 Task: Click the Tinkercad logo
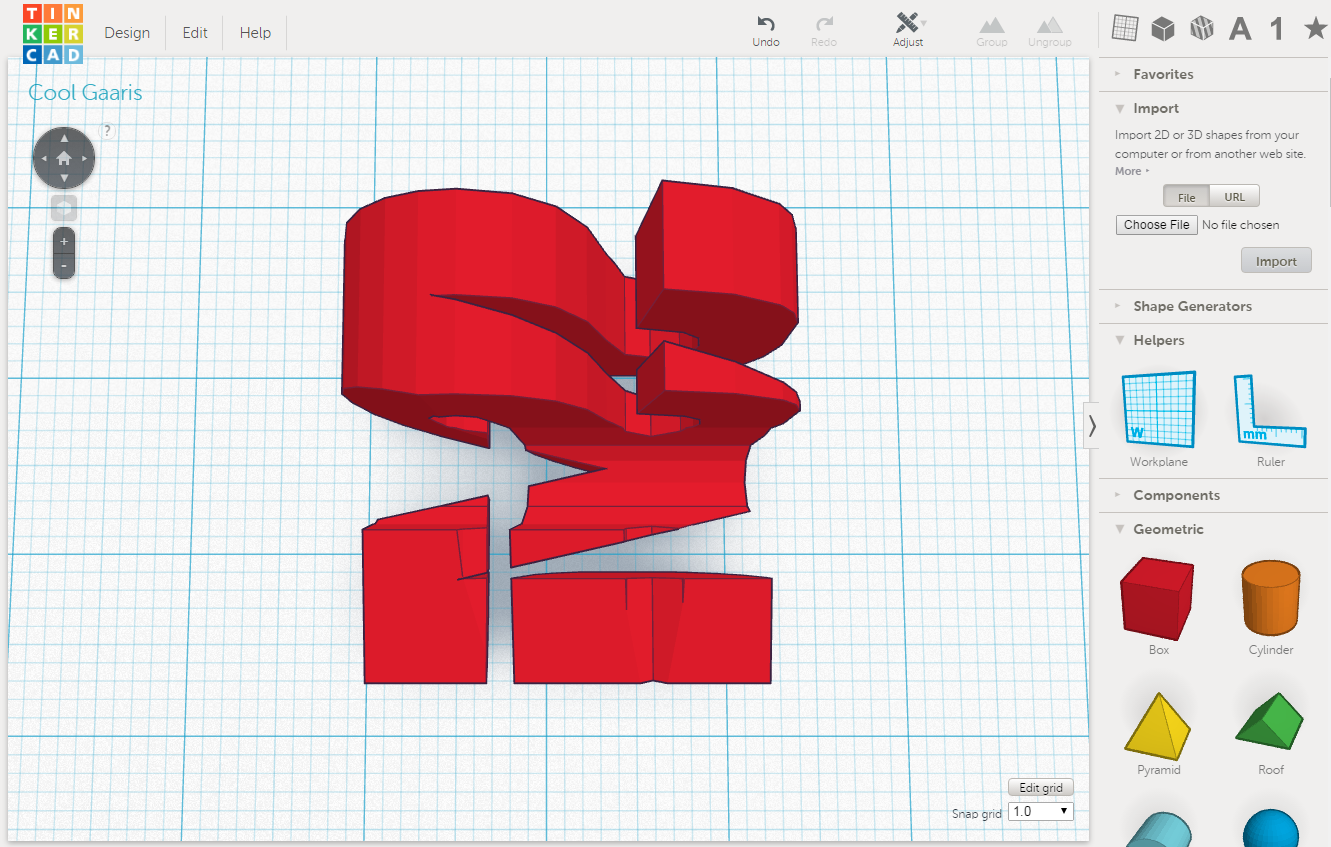pos(52,32)
